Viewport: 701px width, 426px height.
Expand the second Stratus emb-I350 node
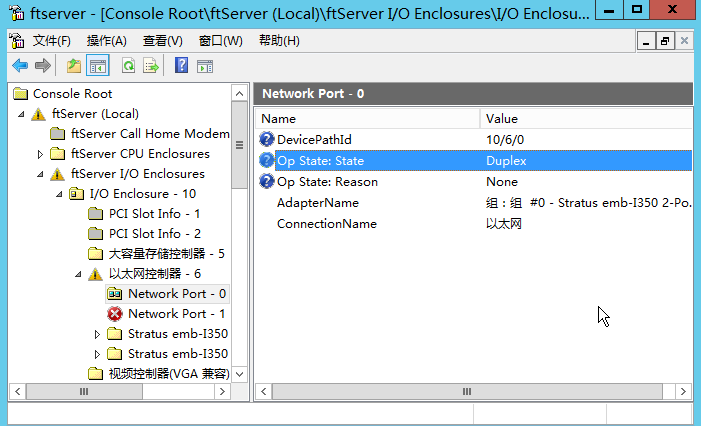97,354
